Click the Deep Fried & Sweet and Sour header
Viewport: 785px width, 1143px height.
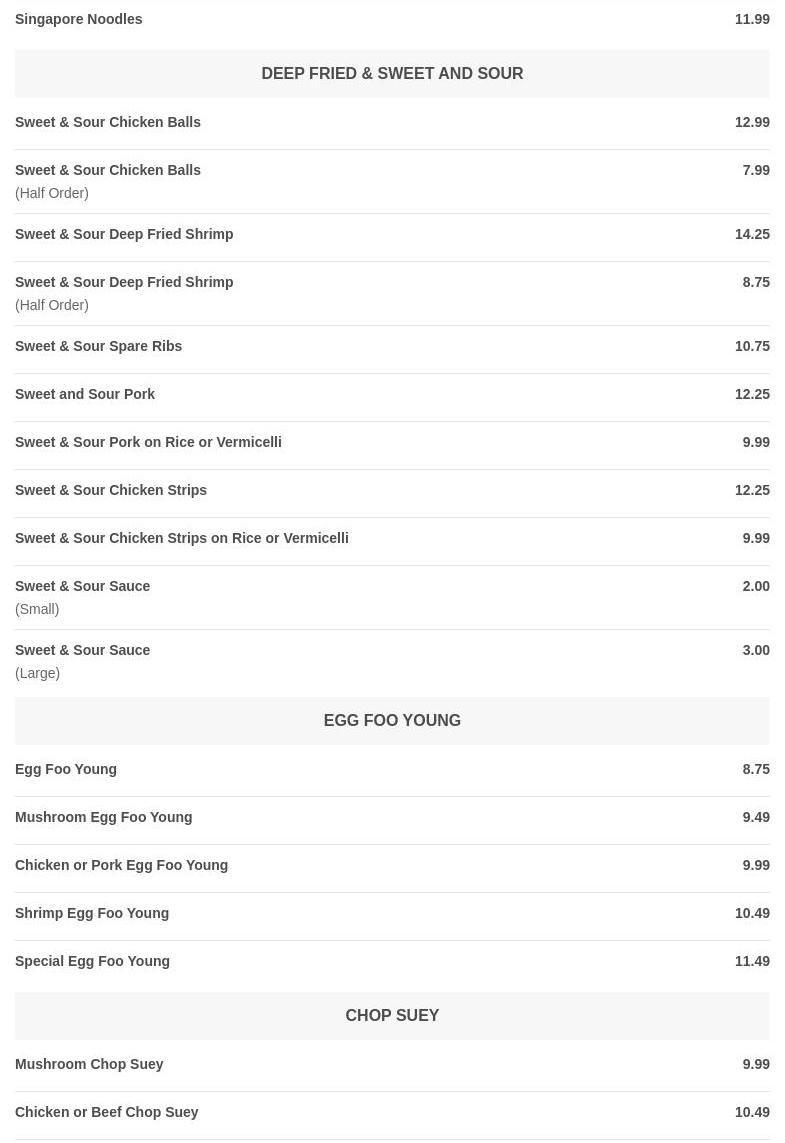tap(392, 74)
